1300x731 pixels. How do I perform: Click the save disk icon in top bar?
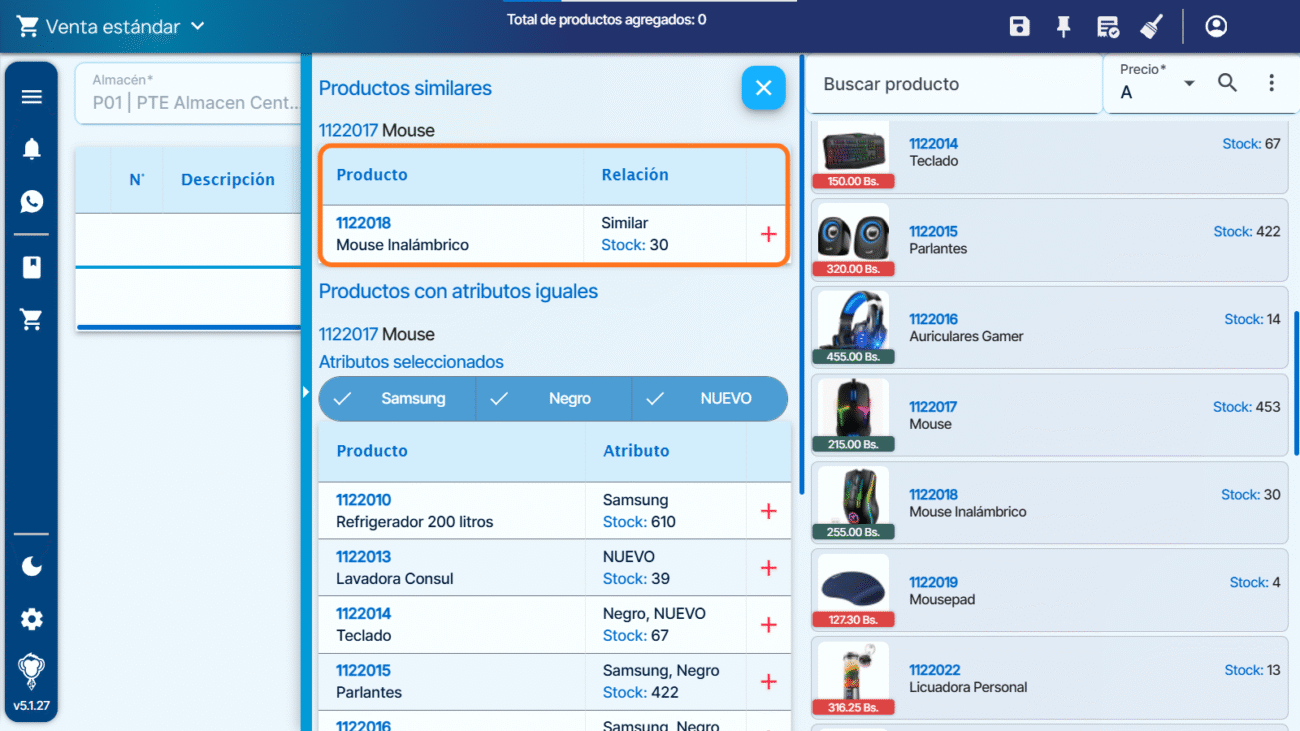point(1019,27)
